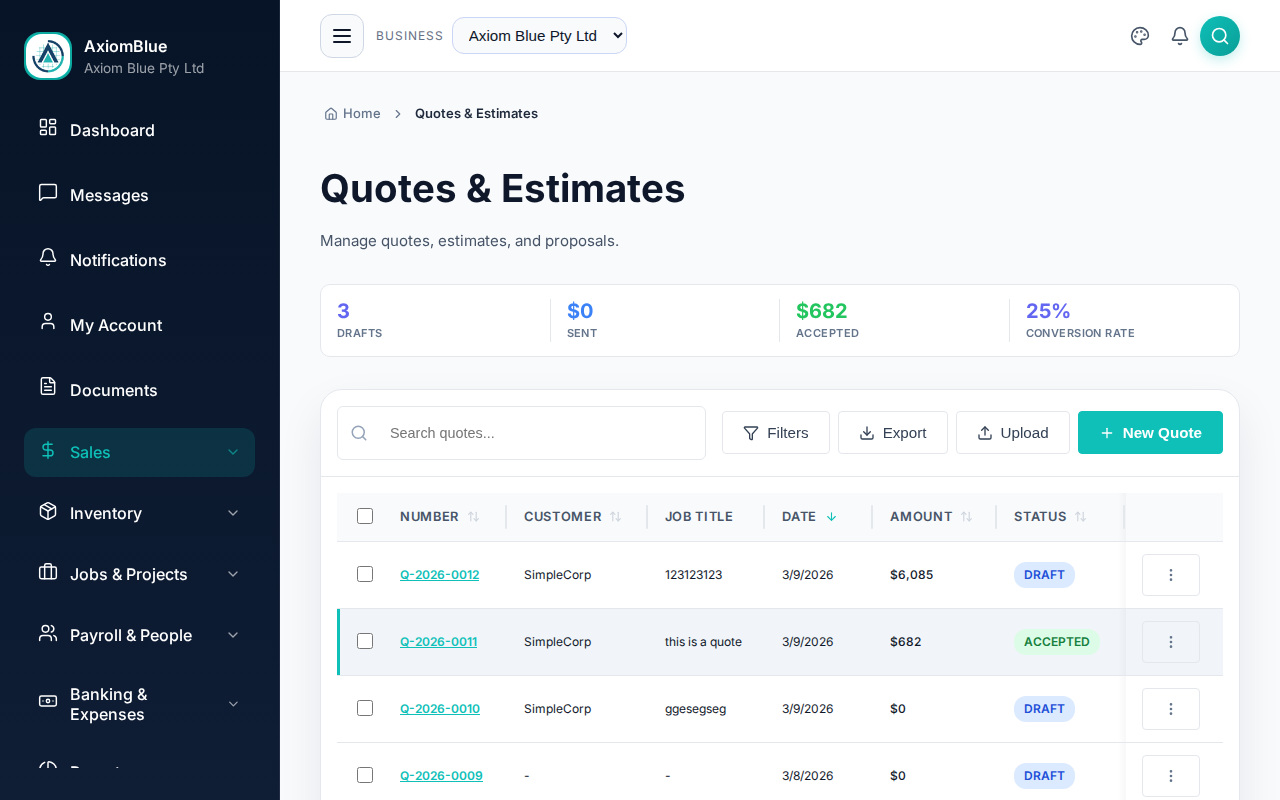The height and width of the screenshot is (800, 1280).
Task: Click the Banking & Expenses cash icon
Action: [x=48, y=701]
